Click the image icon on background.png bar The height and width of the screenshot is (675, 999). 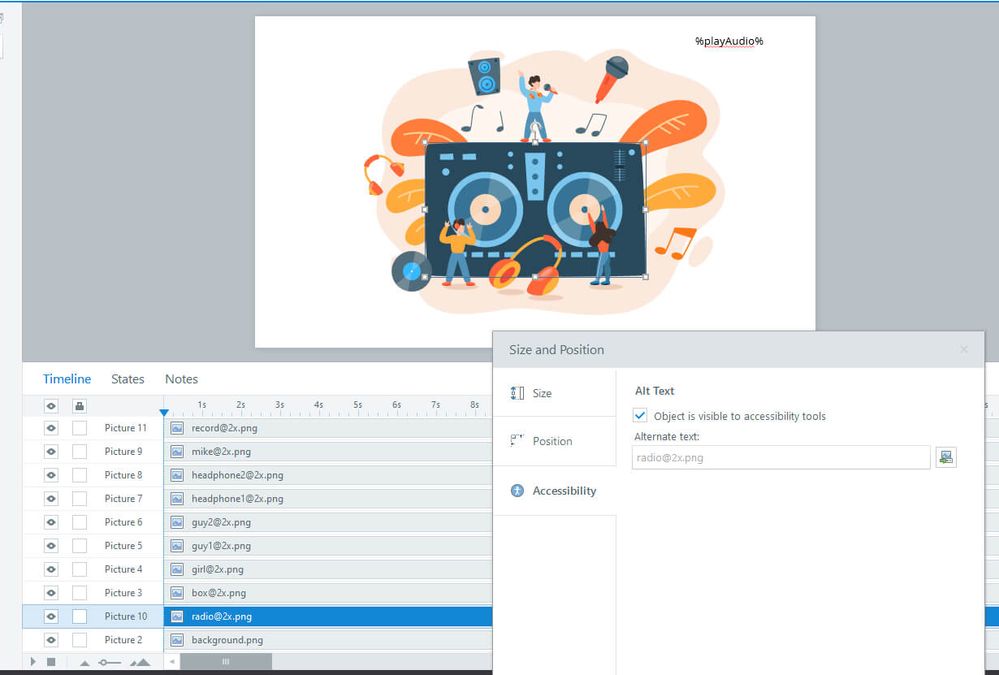tap(177, 640)
